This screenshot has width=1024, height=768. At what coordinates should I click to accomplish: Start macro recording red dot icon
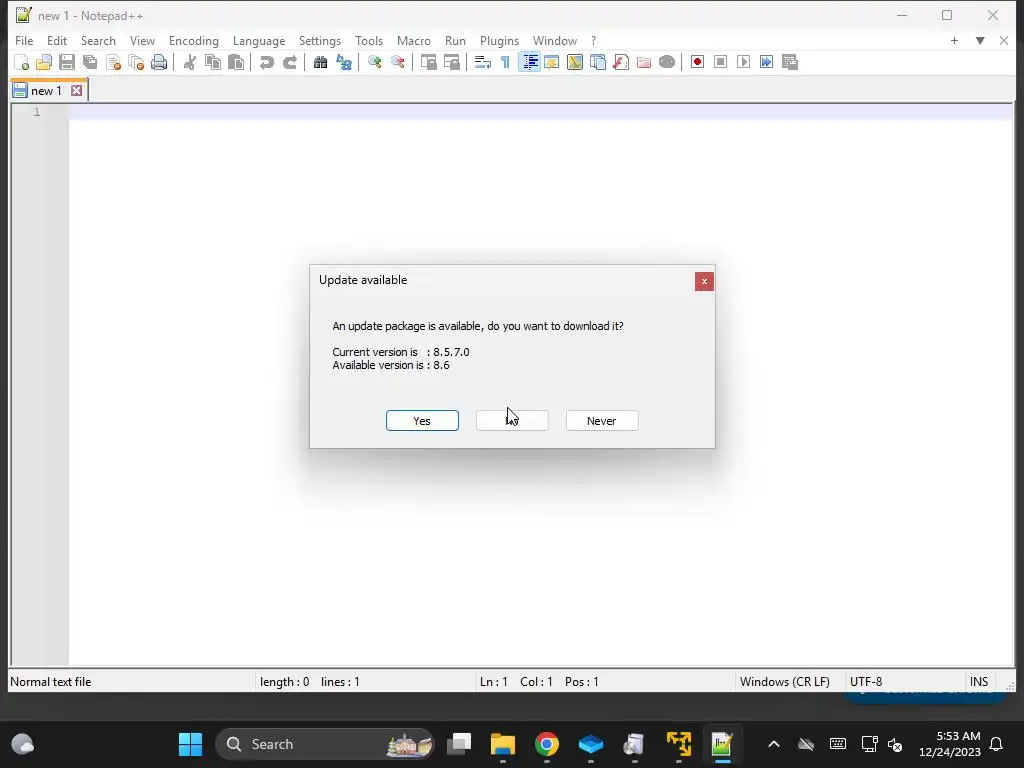click(697, 62)
